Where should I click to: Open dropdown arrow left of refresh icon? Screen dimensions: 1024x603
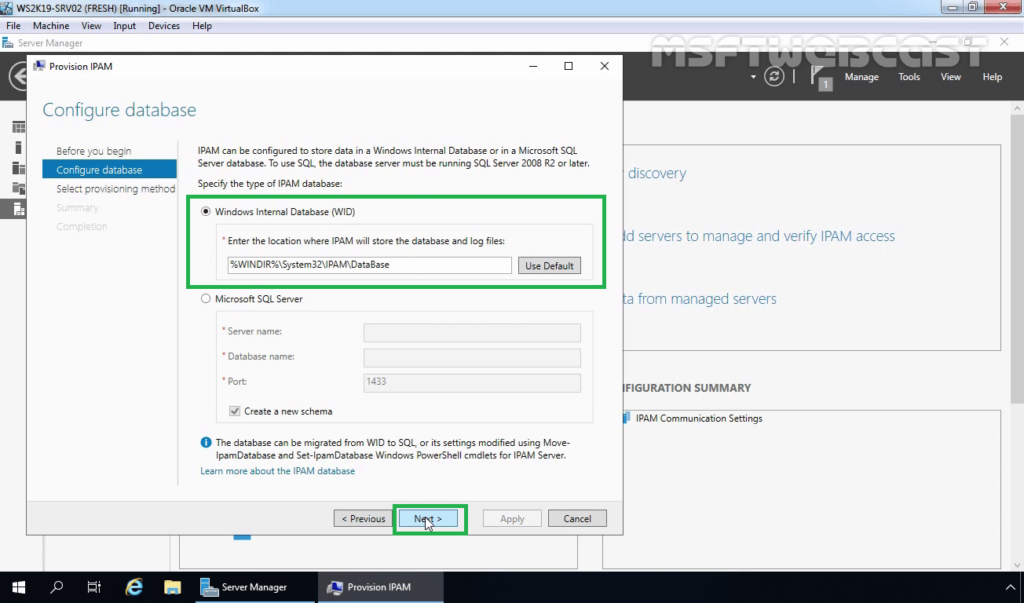753,77
